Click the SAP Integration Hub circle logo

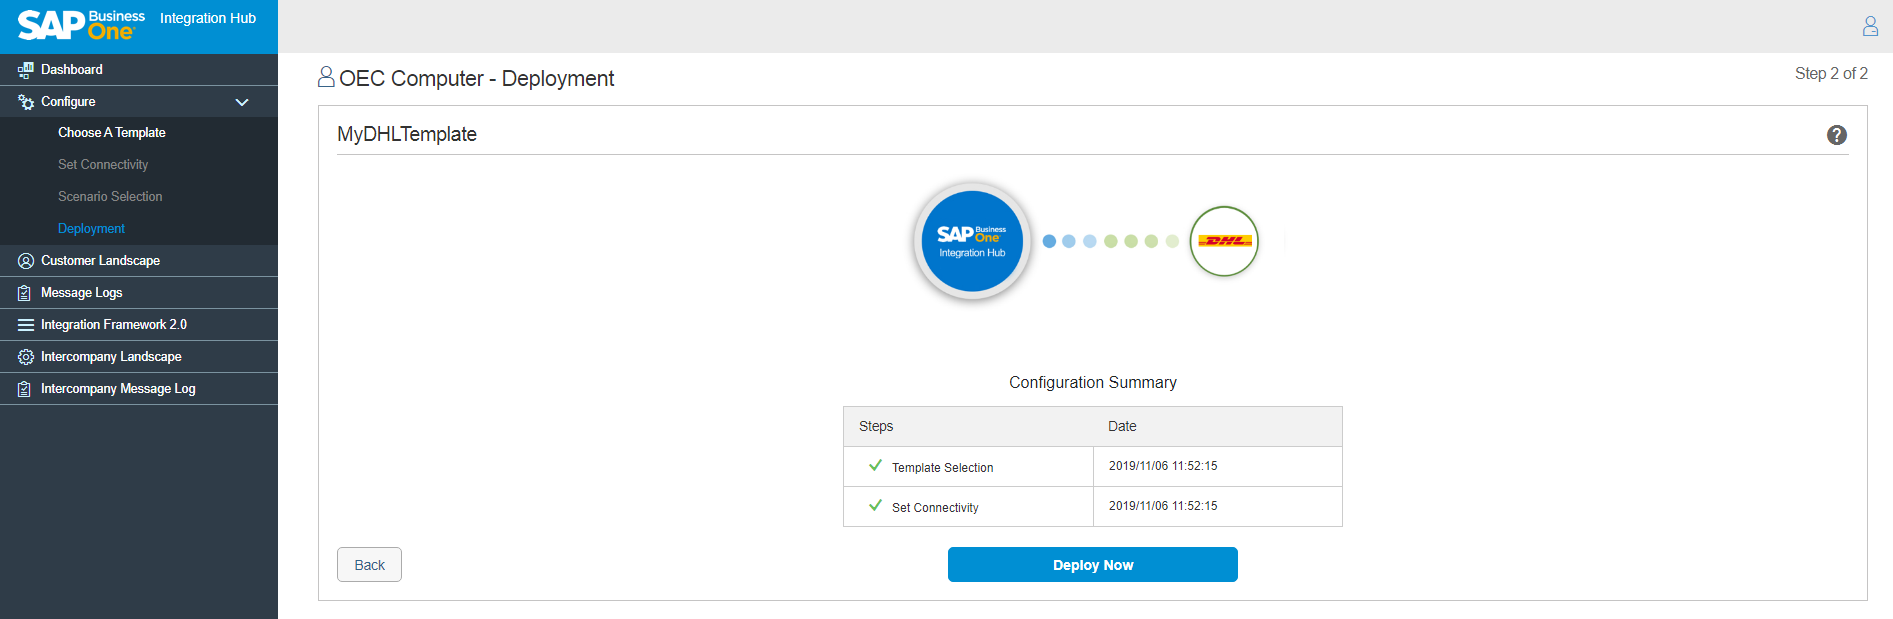point(972,241)
